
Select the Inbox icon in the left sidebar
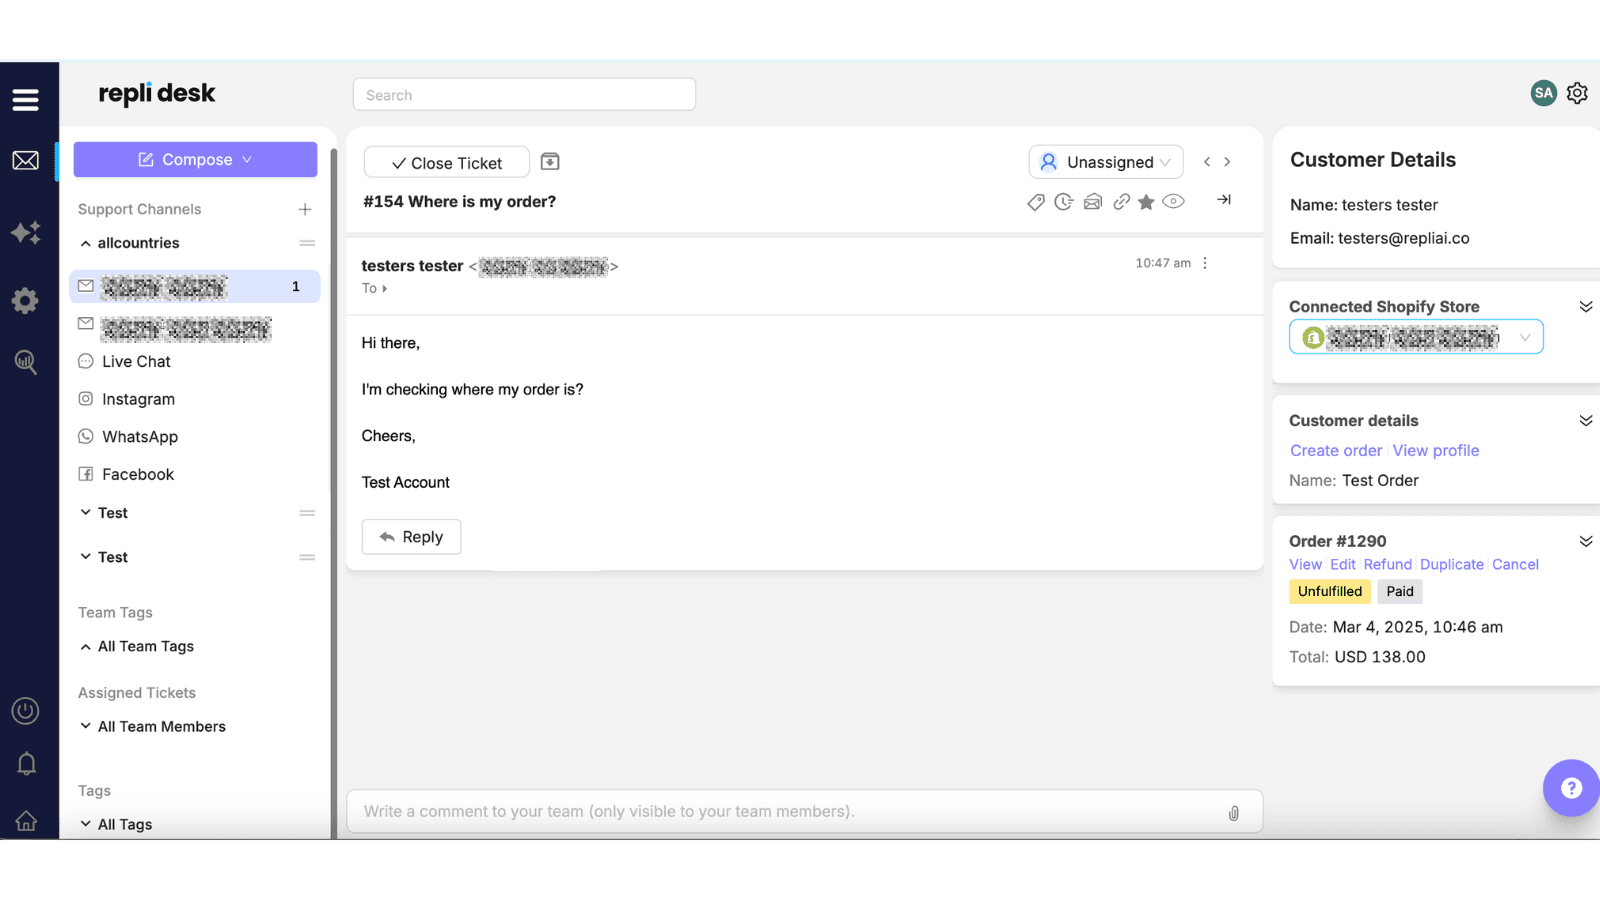26,160
